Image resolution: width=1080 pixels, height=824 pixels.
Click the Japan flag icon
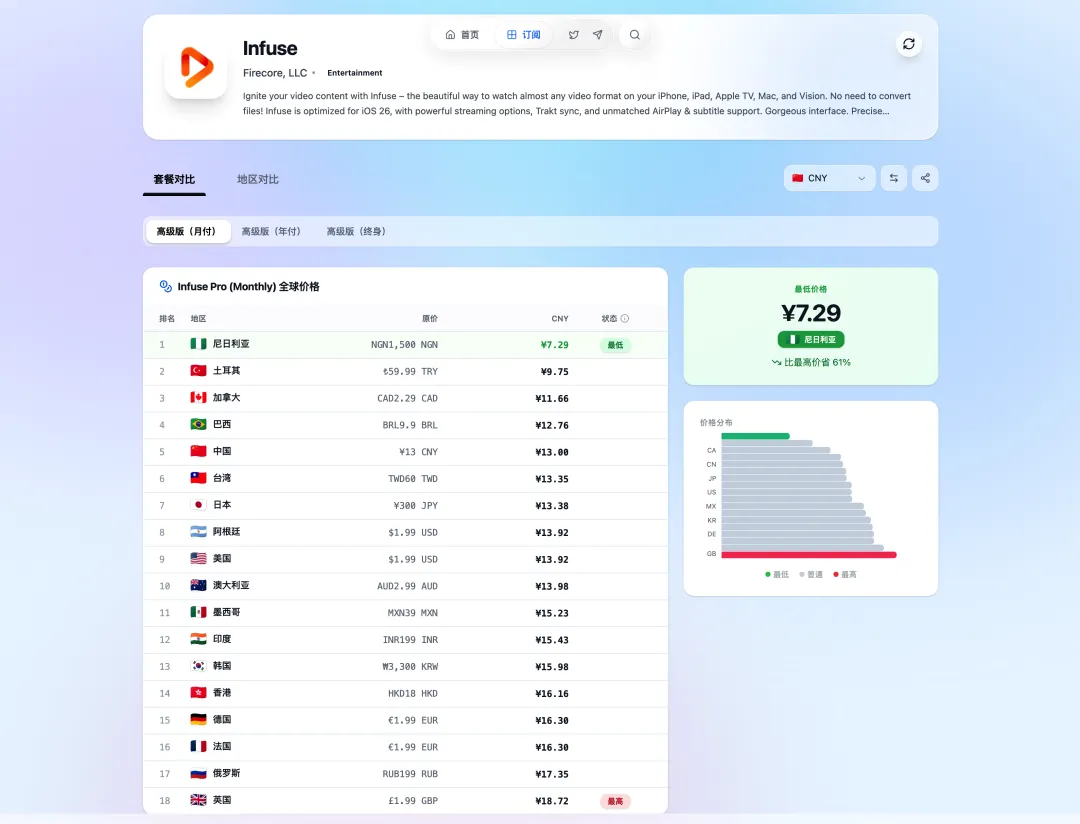pos(198,505)
